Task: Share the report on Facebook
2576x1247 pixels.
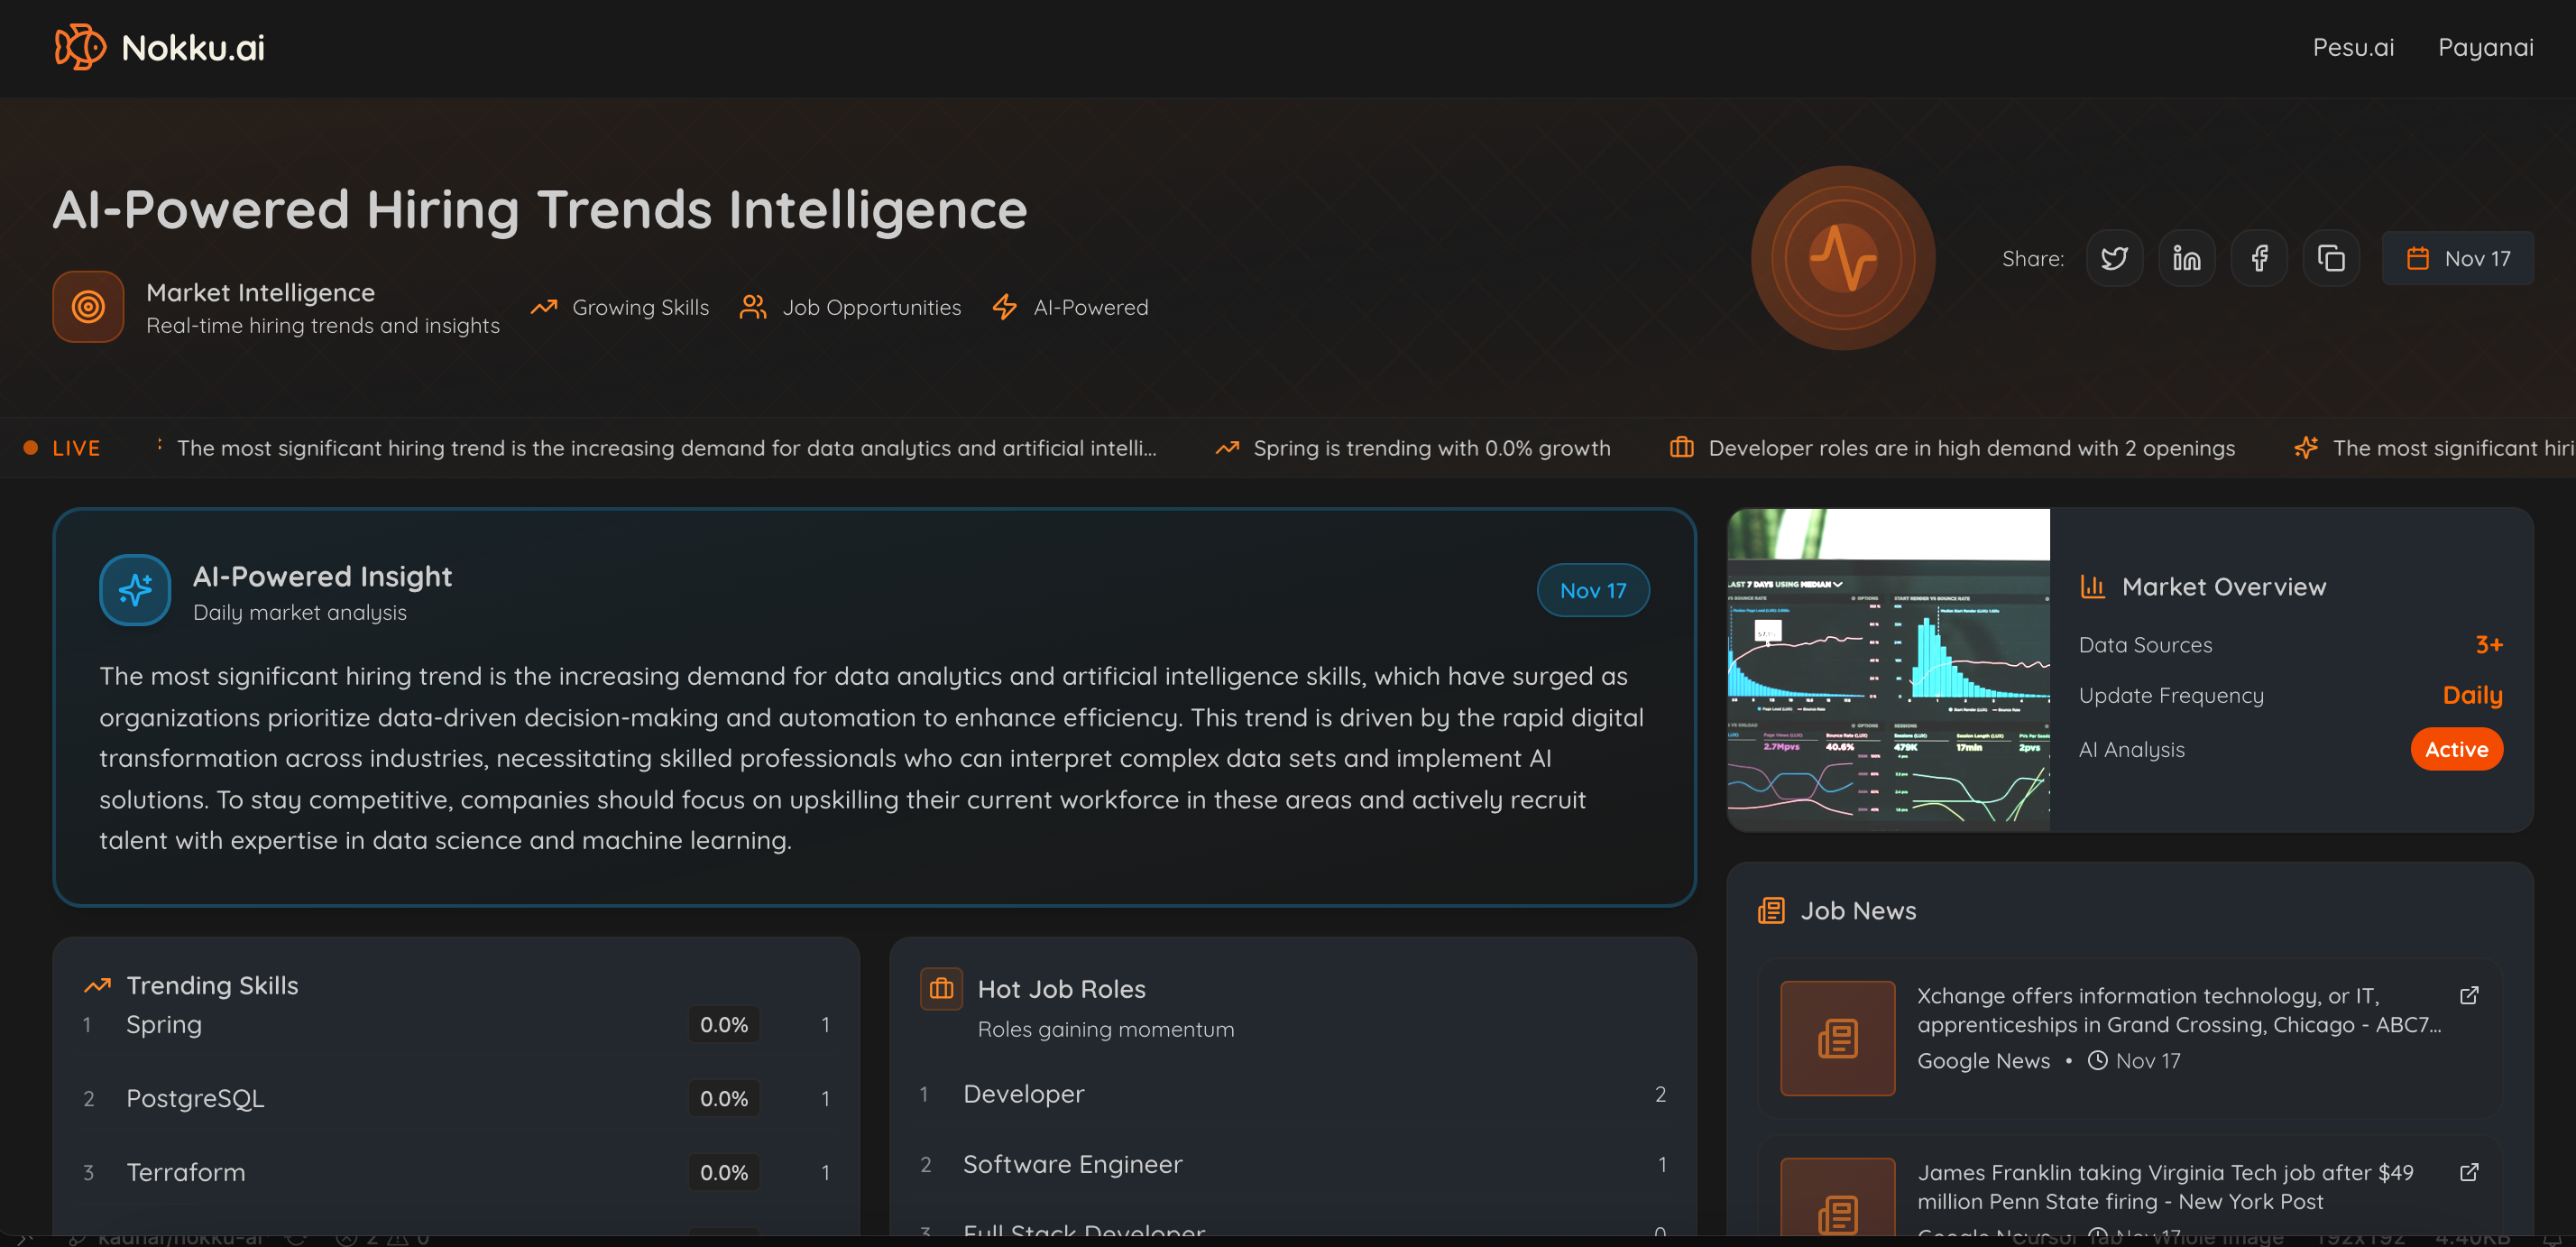Action: [x=2258, y=257]
